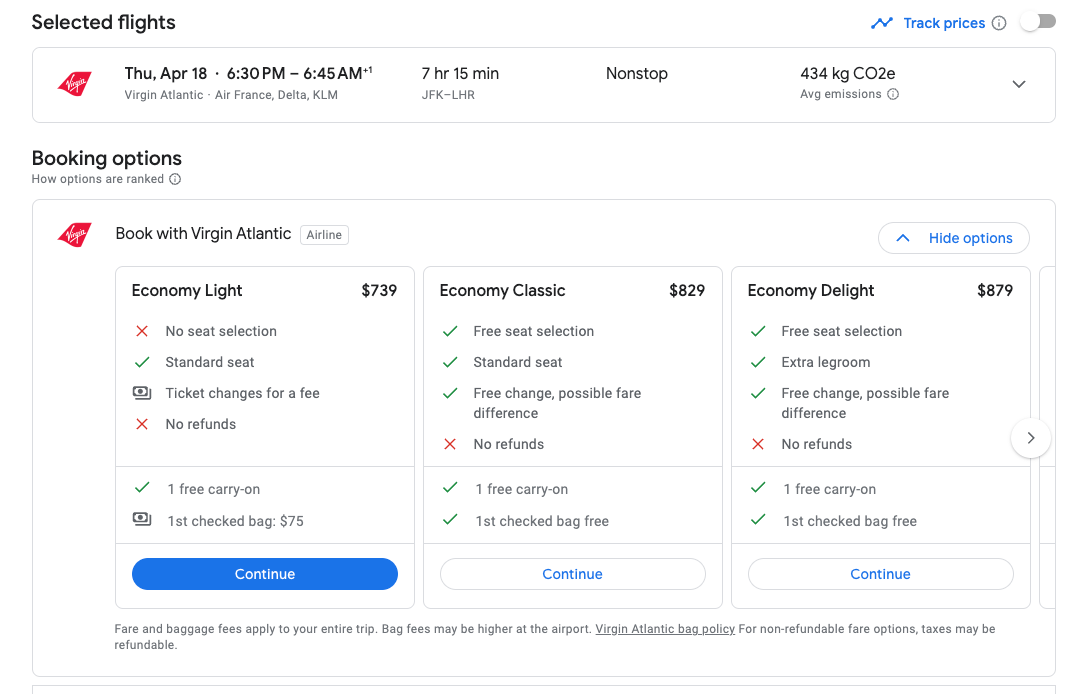Image resolution: width=1090 pixels, height=694 pixels.
Task: Click the Economy Delight $879 price
Action: 994,291
